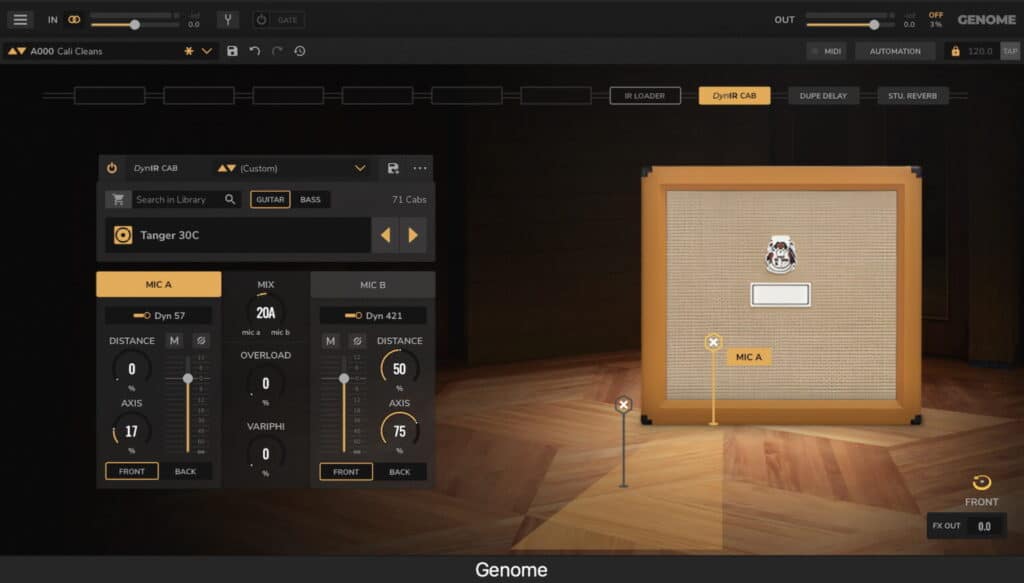Toggle the stereo input link icon
This screenshot has width=1024, height=583.
pyautogui.click(x=74, y=20)
